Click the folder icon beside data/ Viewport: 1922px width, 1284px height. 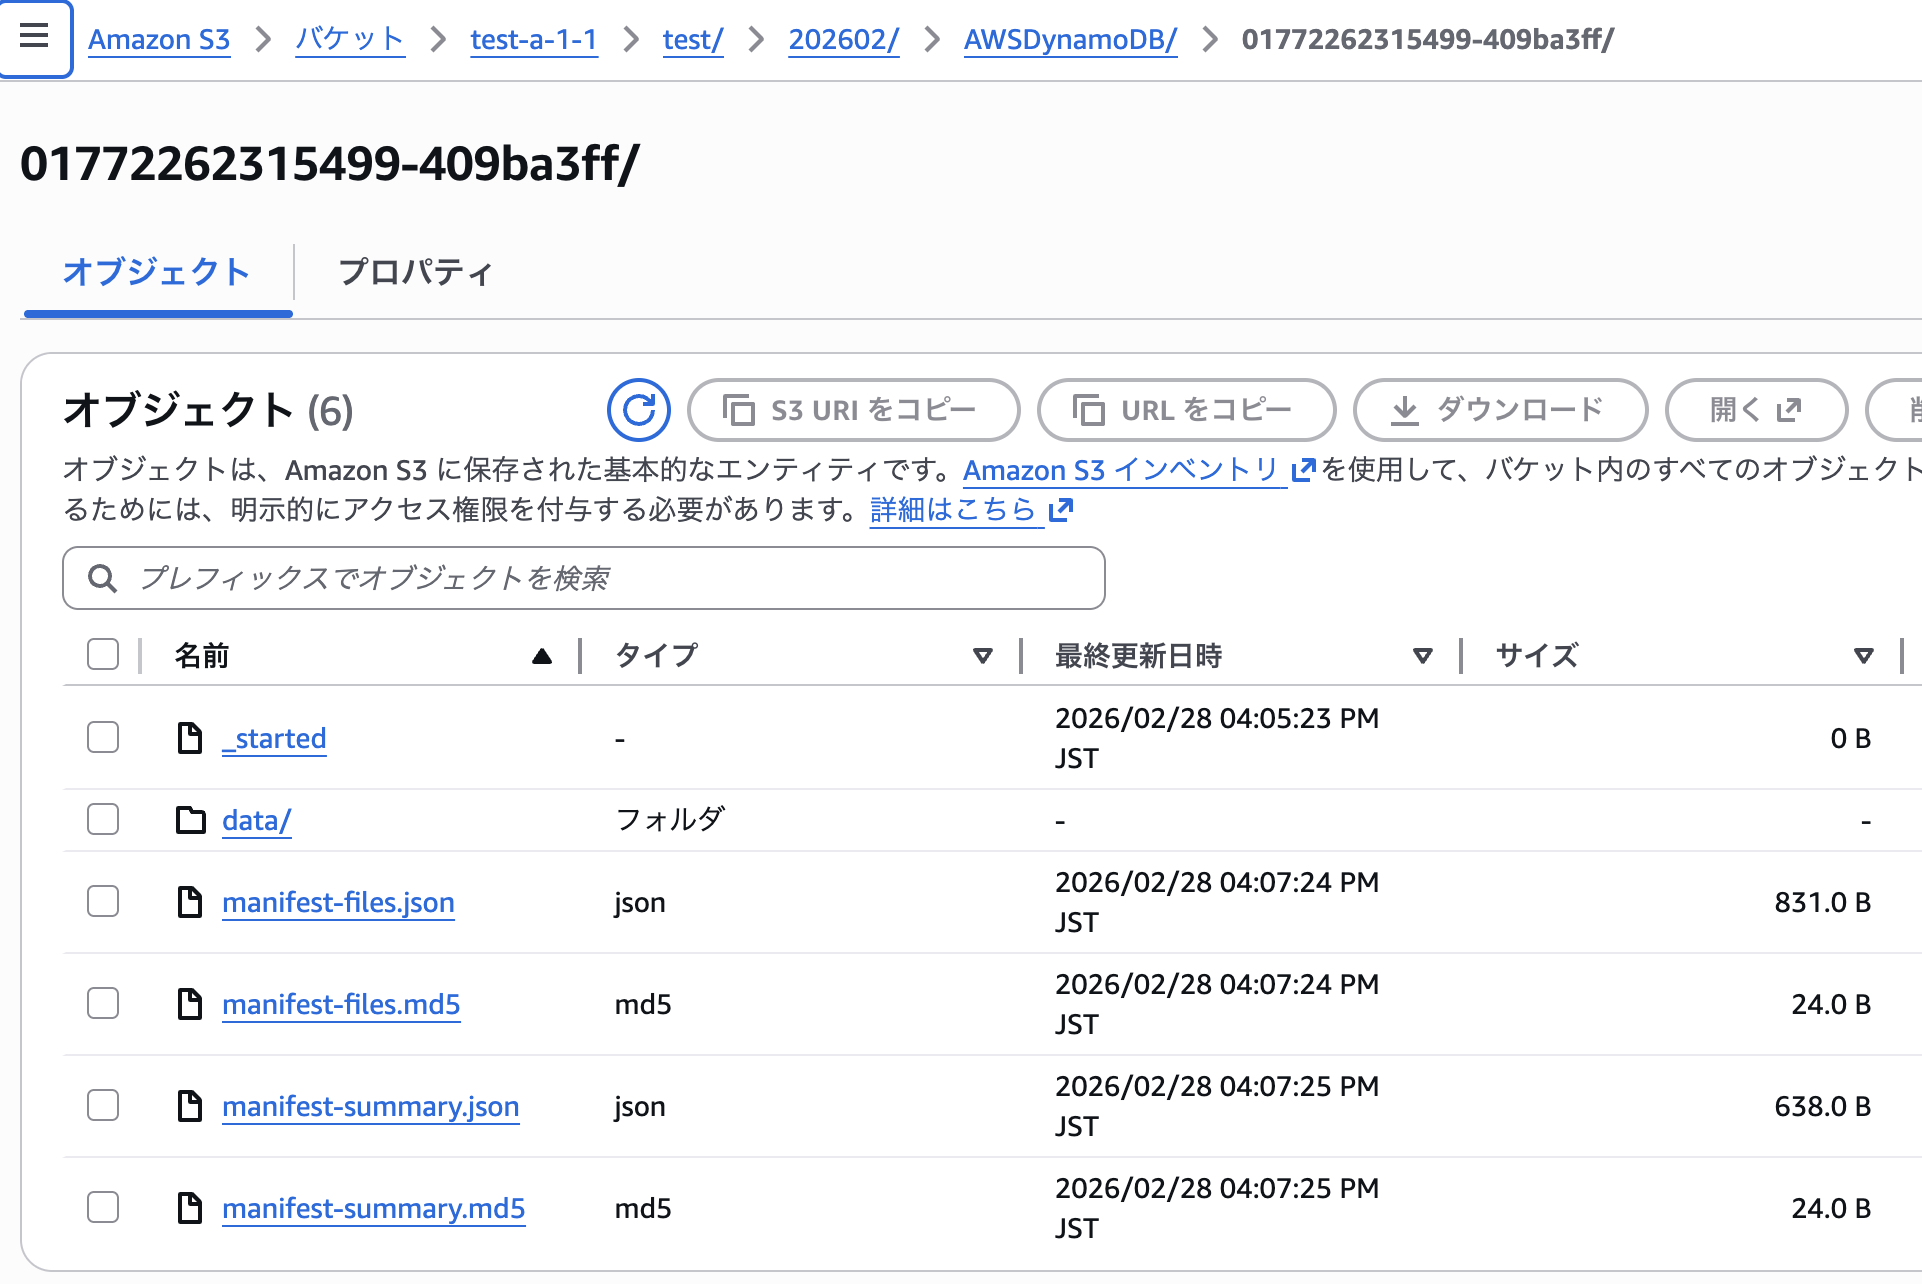pyautogui.click(x=190, y=819)
